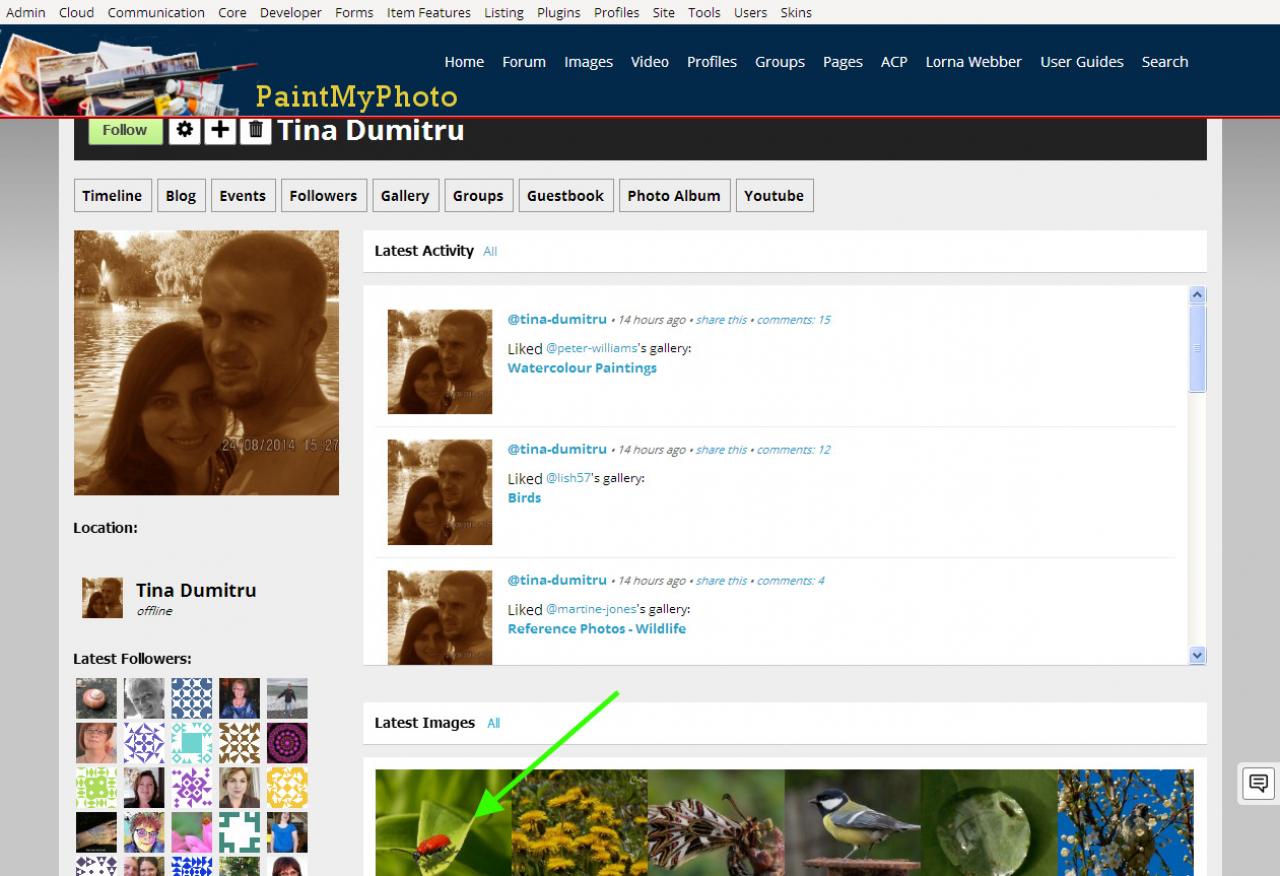The height and width of the screenshot is (876, 1280).
Task: Click the PaintMyPhoto site logo
Action: click(x=356, y=97)
